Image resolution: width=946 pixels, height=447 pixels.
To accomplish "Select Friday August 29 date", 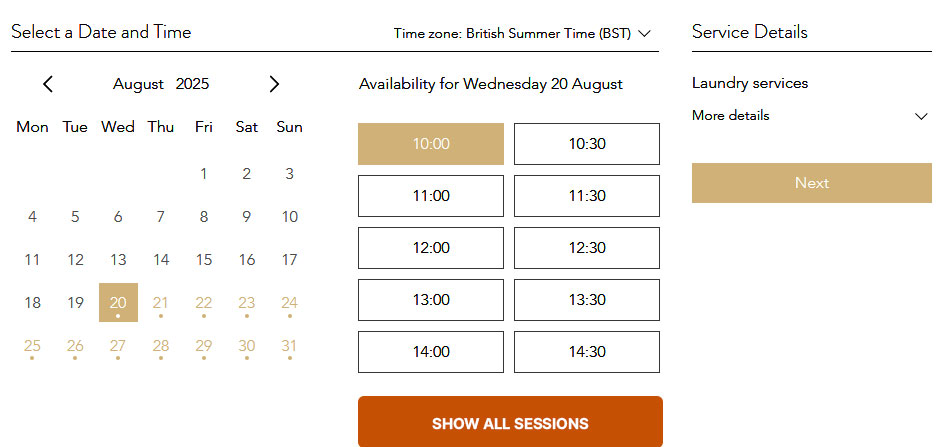I will (204, 347).
